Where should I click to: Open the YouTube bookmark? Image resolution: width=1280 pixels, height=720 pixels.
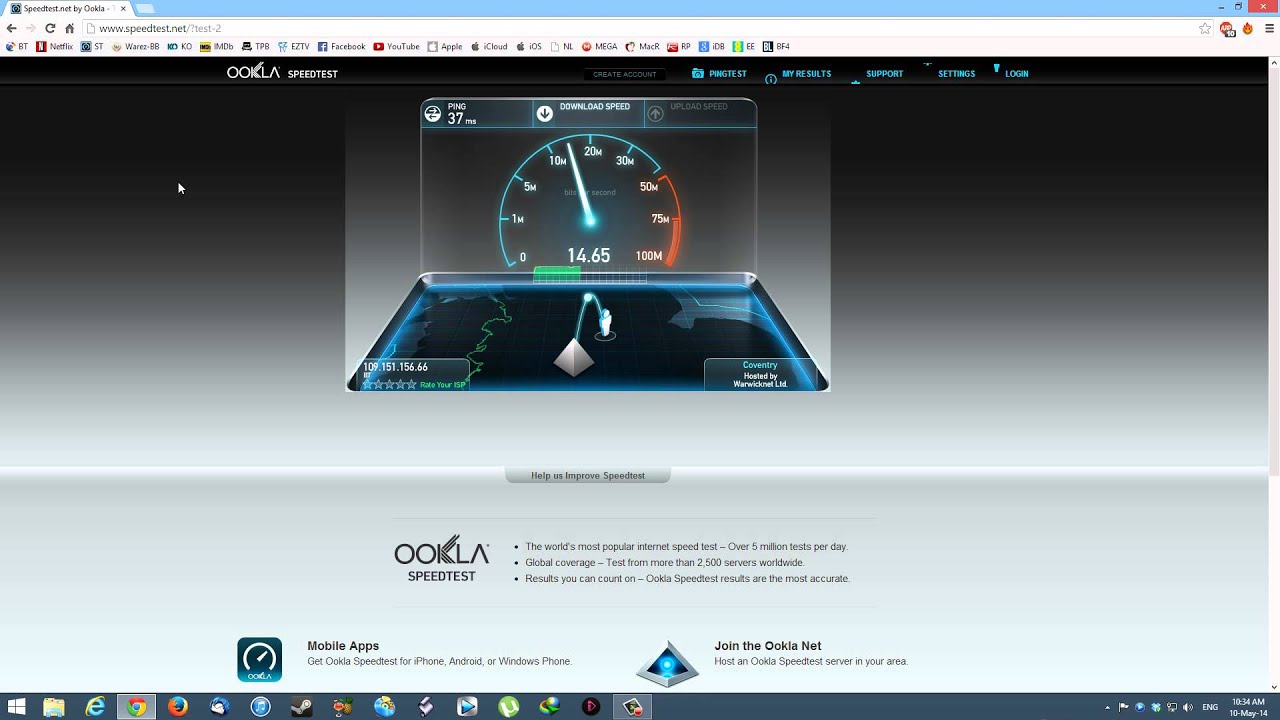tap(397, 46)
